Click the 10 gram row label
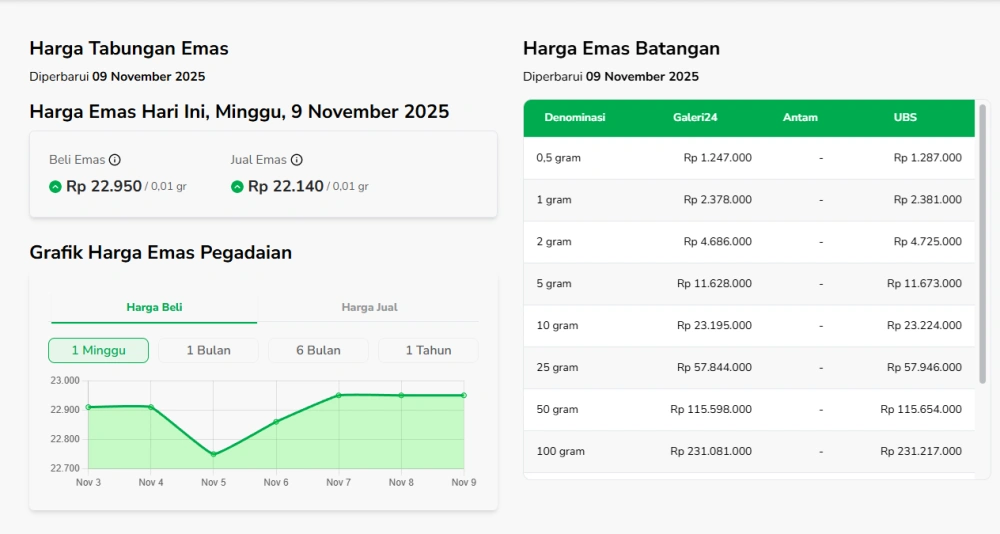 pyautogui.click(x=557, y=325)
